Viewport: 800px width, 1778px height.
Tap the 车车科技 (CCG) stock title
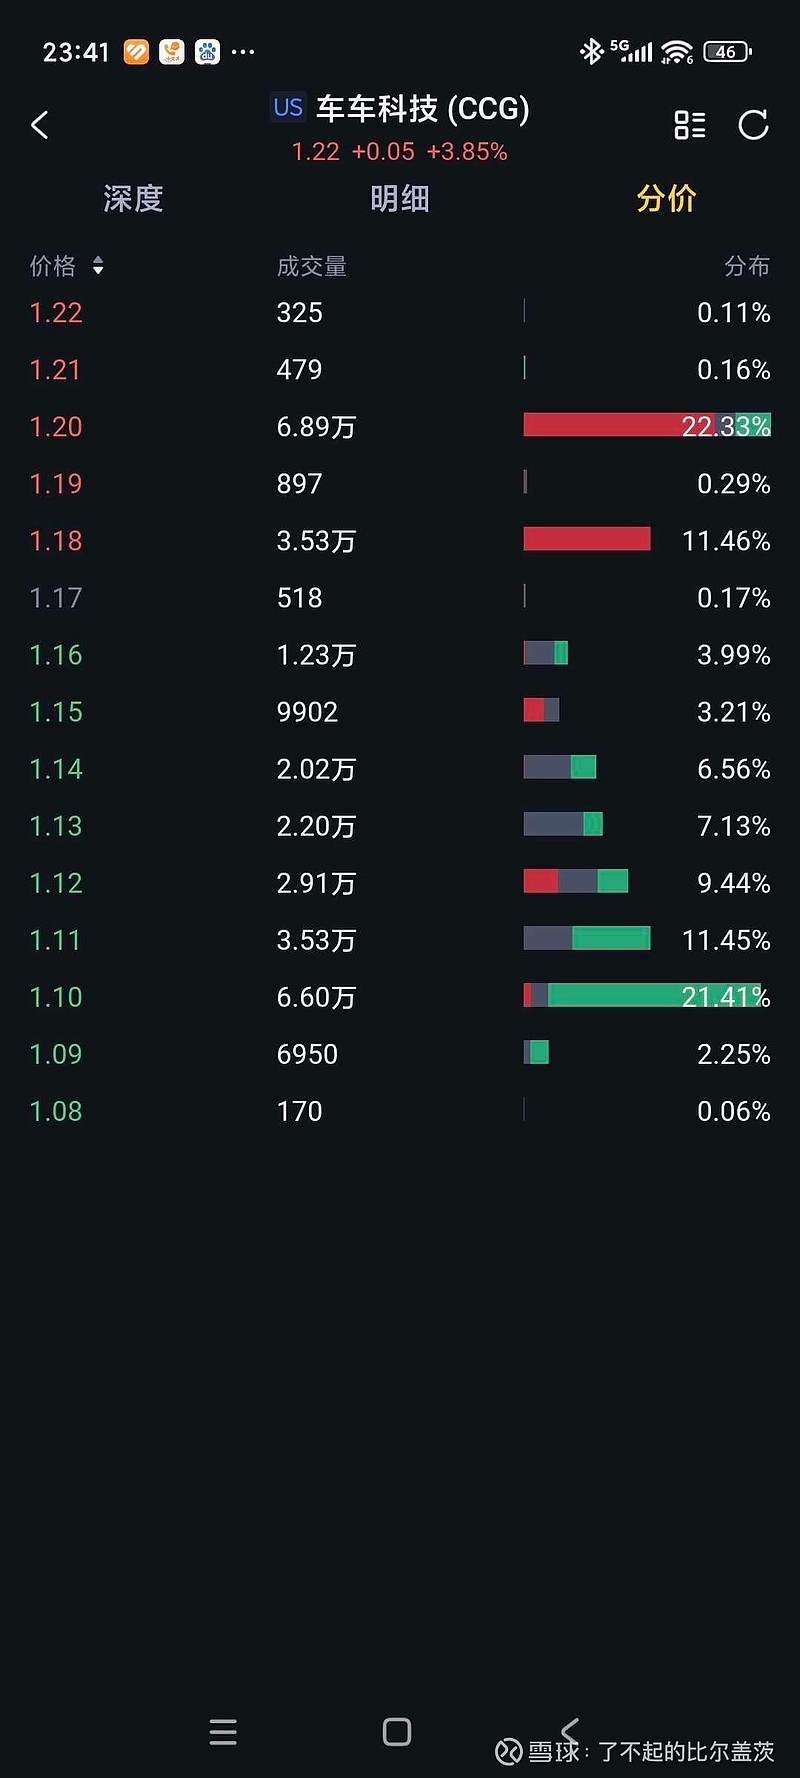click(422, 109)
